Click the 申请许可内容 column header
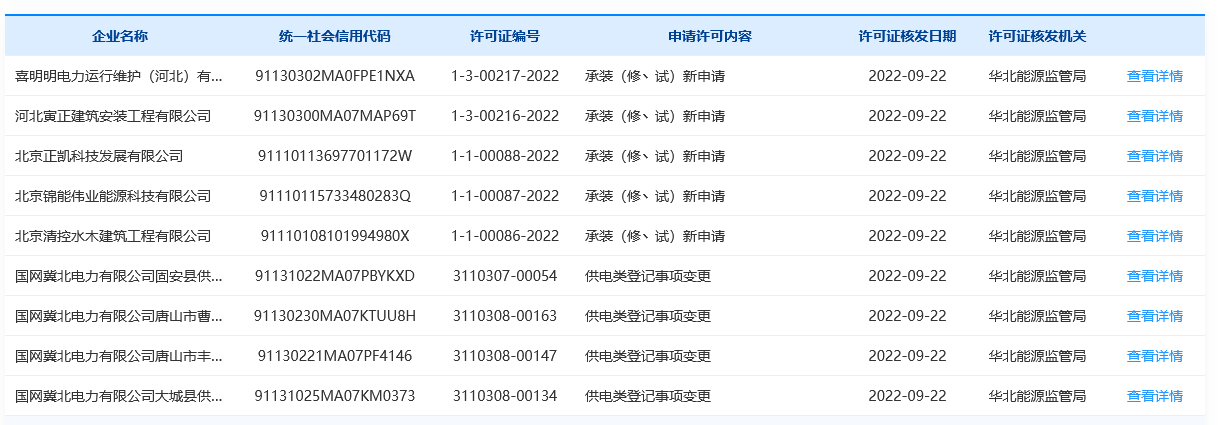 click(710, 36)
